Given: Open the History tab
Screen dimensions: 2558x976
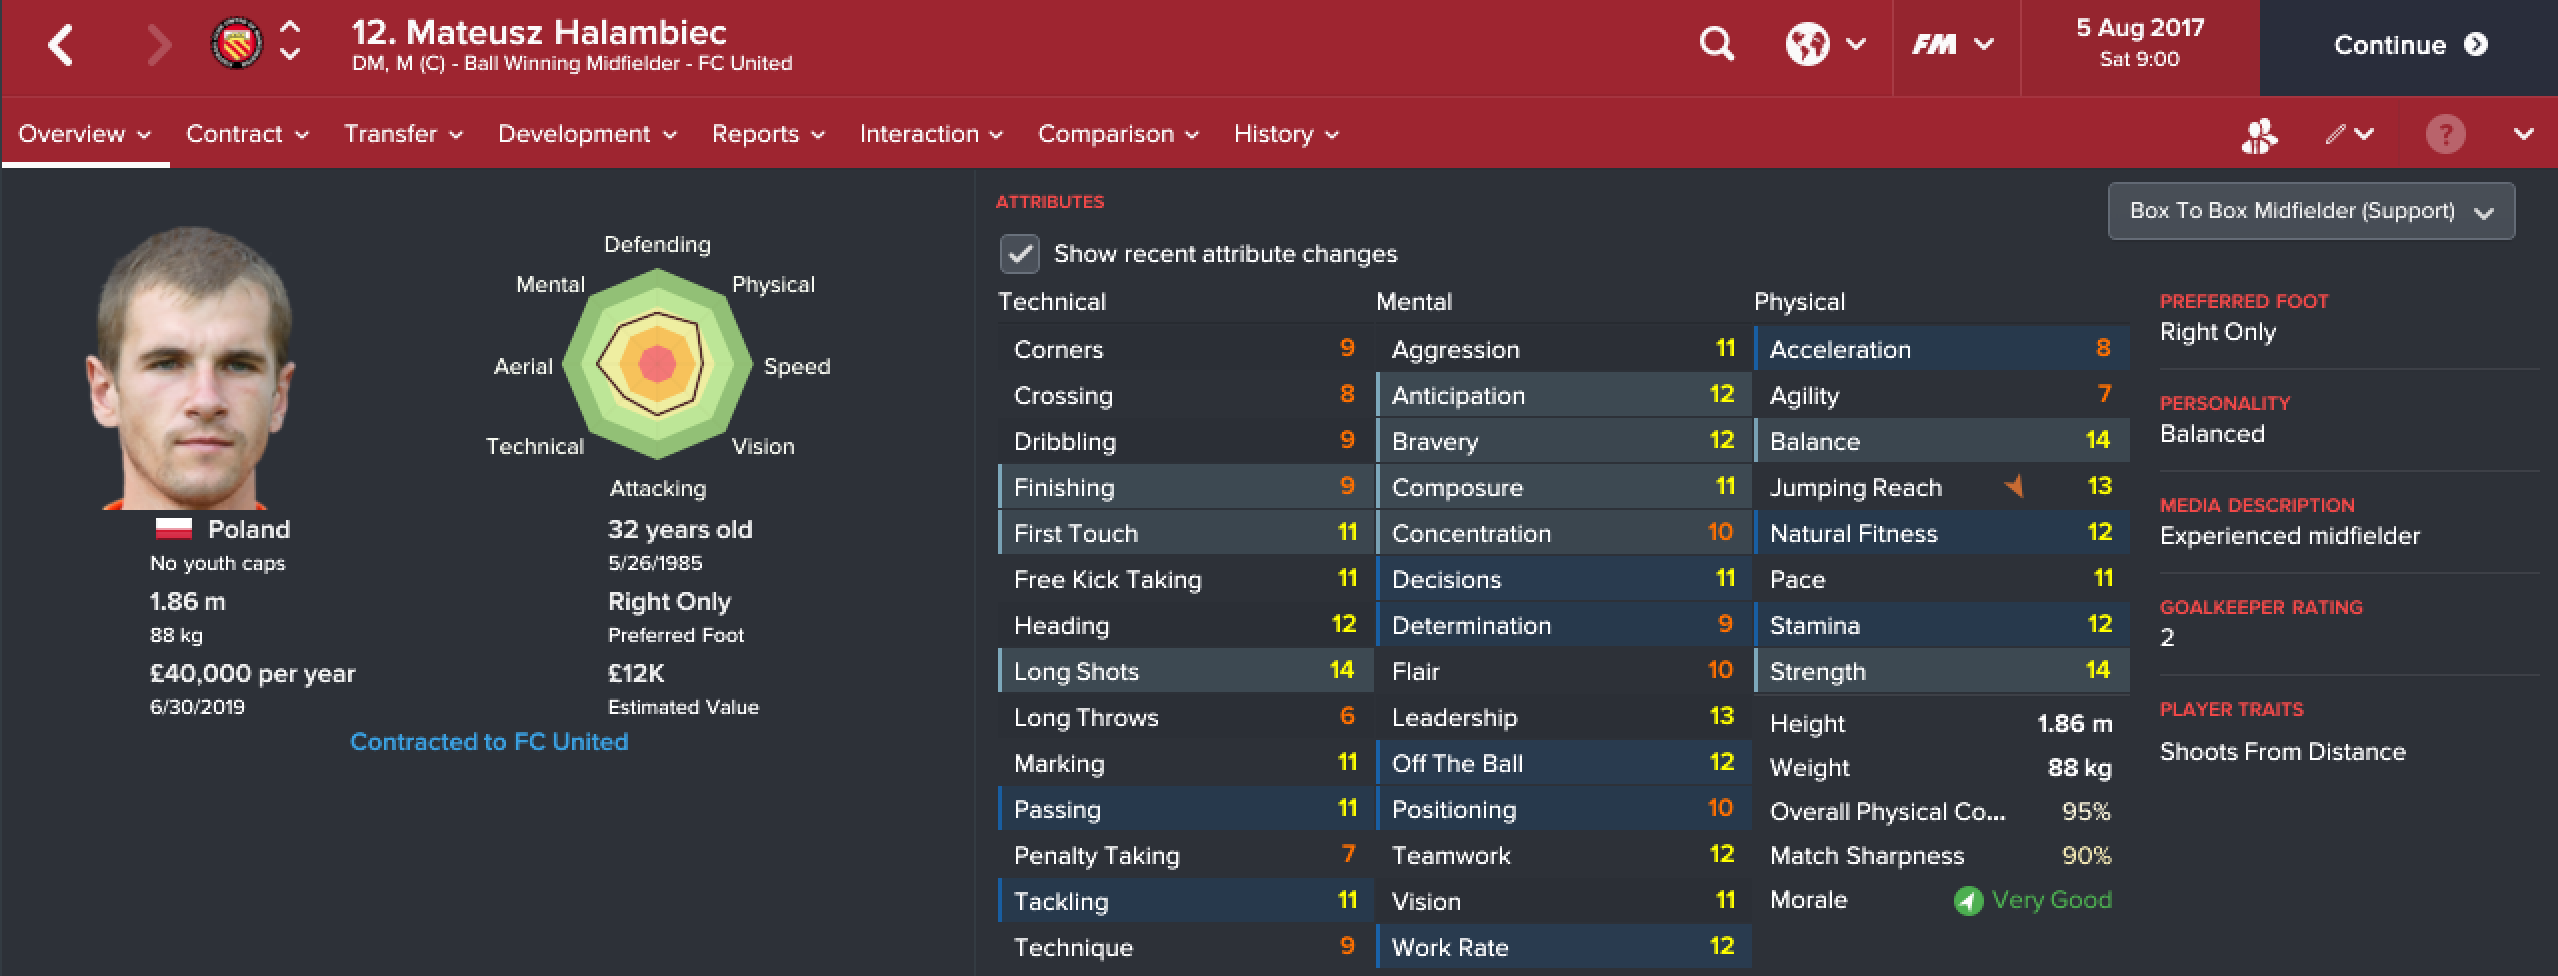Looking at the screenshot, I should [1286, 134].
